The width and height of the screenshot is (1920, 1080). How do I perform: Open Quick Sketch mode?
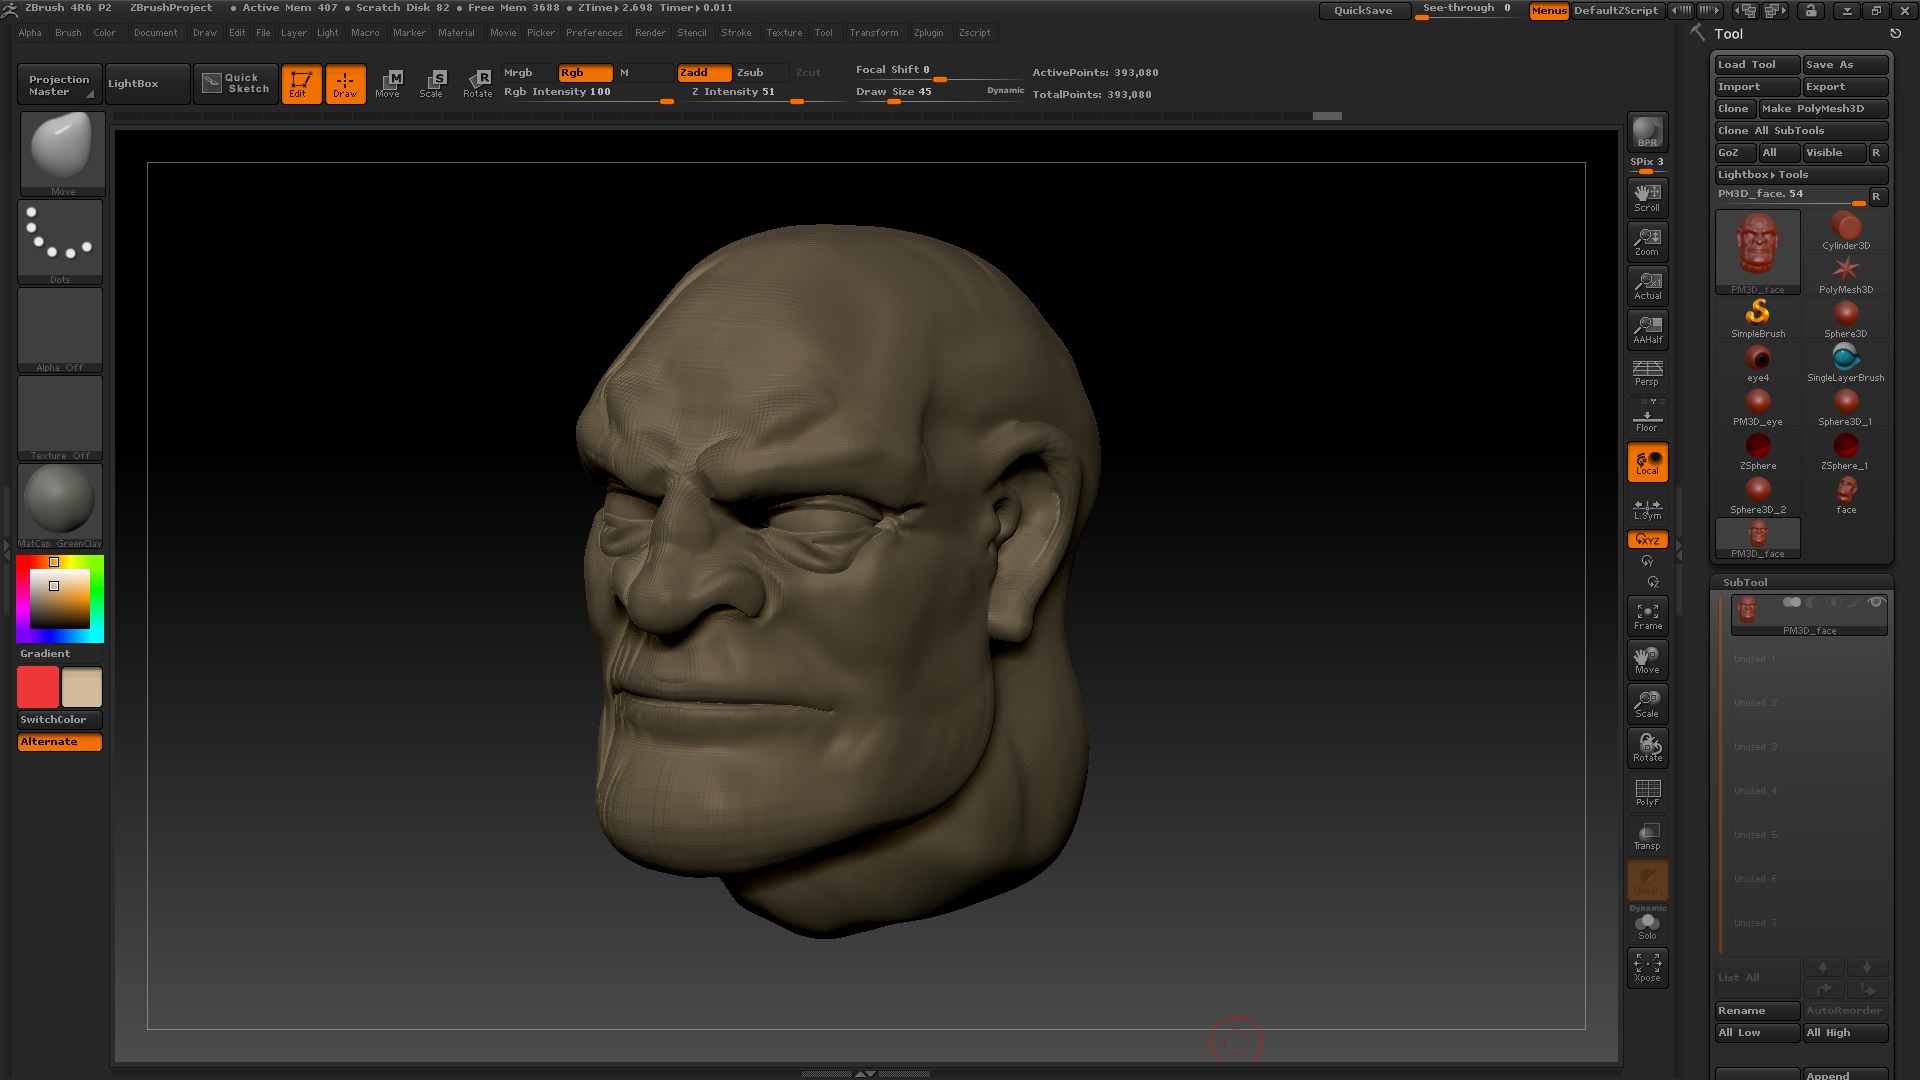coord(235,83)
